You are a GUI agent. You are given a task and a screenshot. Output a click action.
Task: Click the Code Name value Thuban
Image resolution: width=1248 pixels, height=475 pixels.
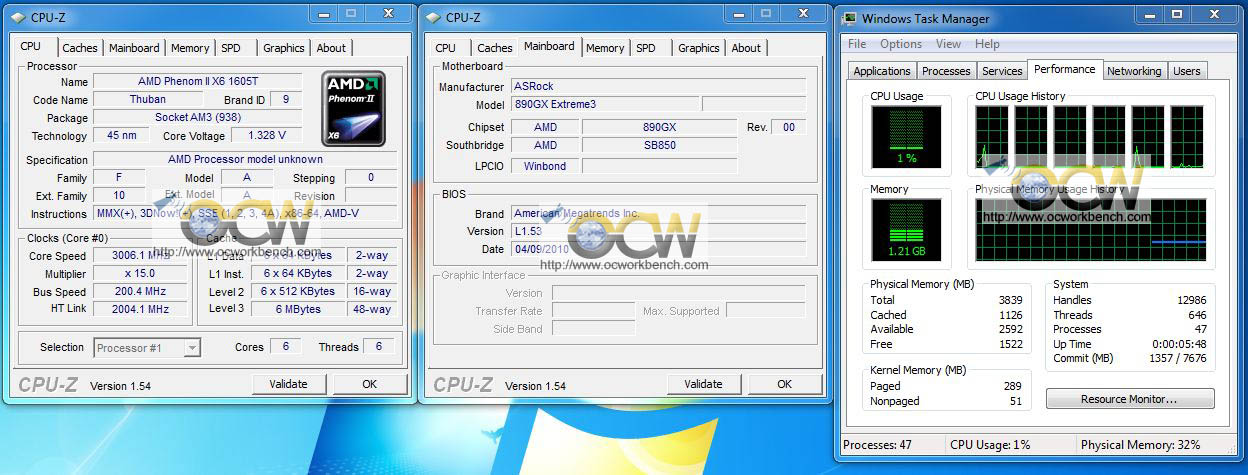[x=148, y=100]
